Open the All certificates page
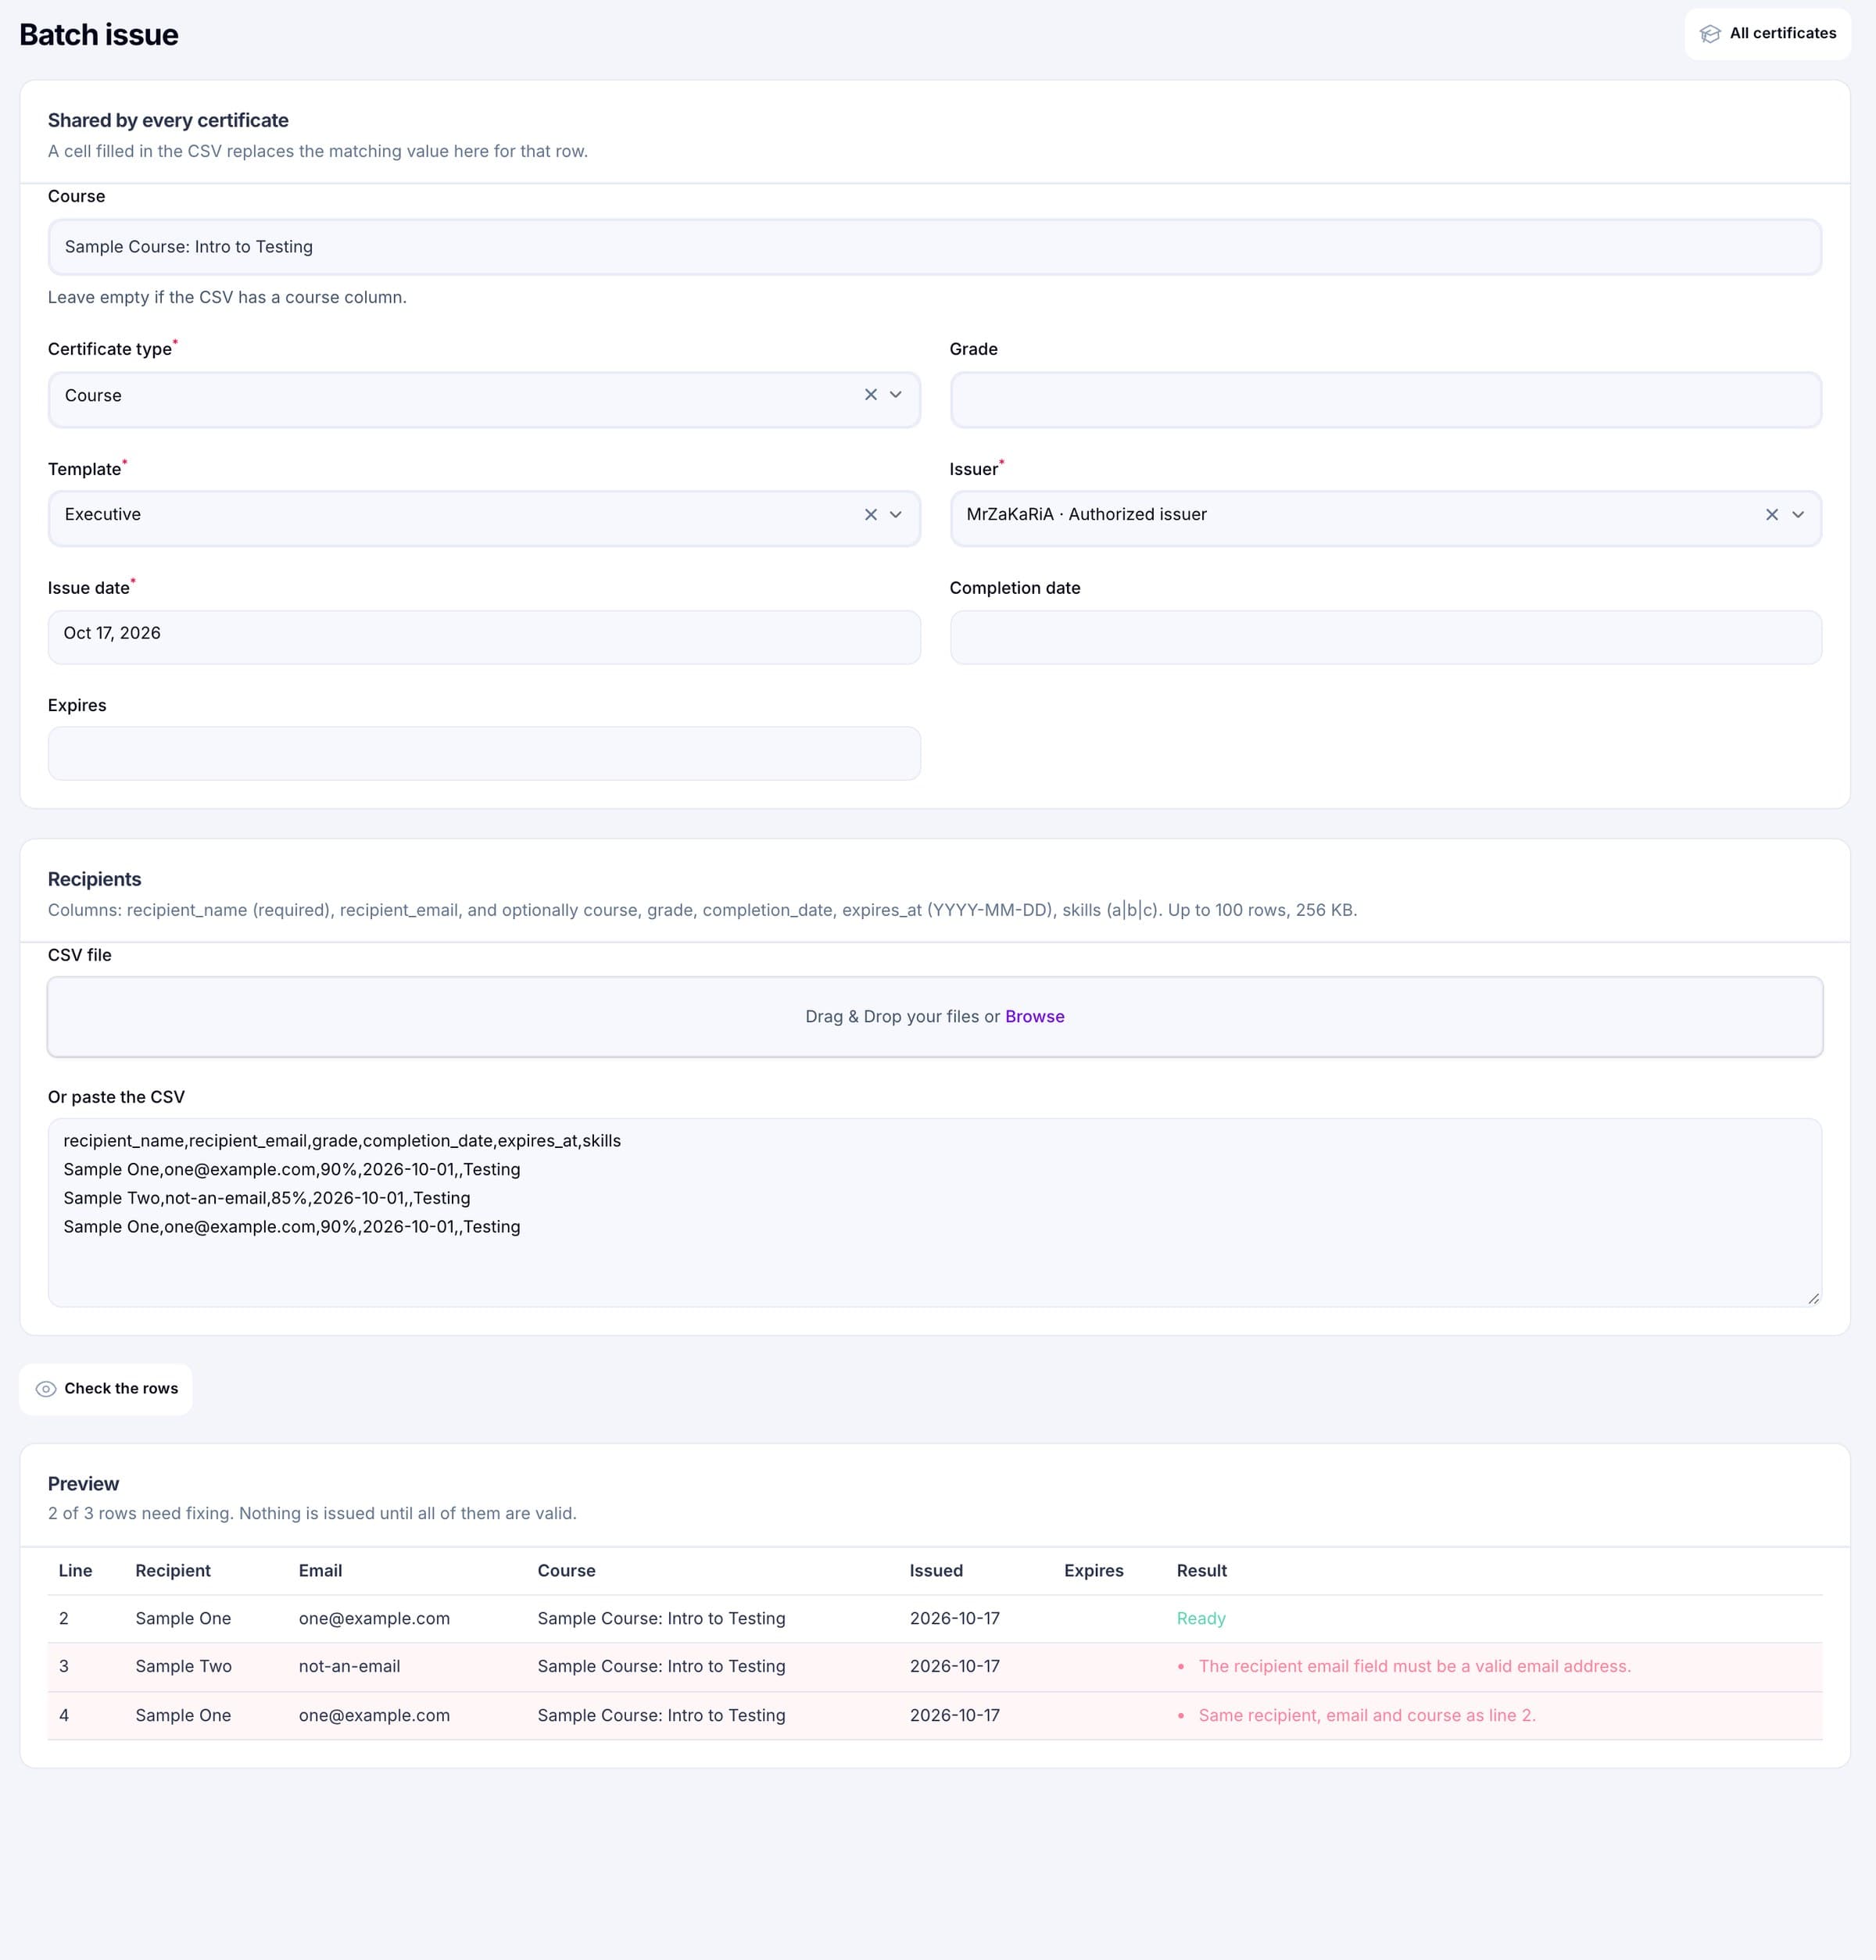The image size is (1876, 1960). (x=1767, y=34)
